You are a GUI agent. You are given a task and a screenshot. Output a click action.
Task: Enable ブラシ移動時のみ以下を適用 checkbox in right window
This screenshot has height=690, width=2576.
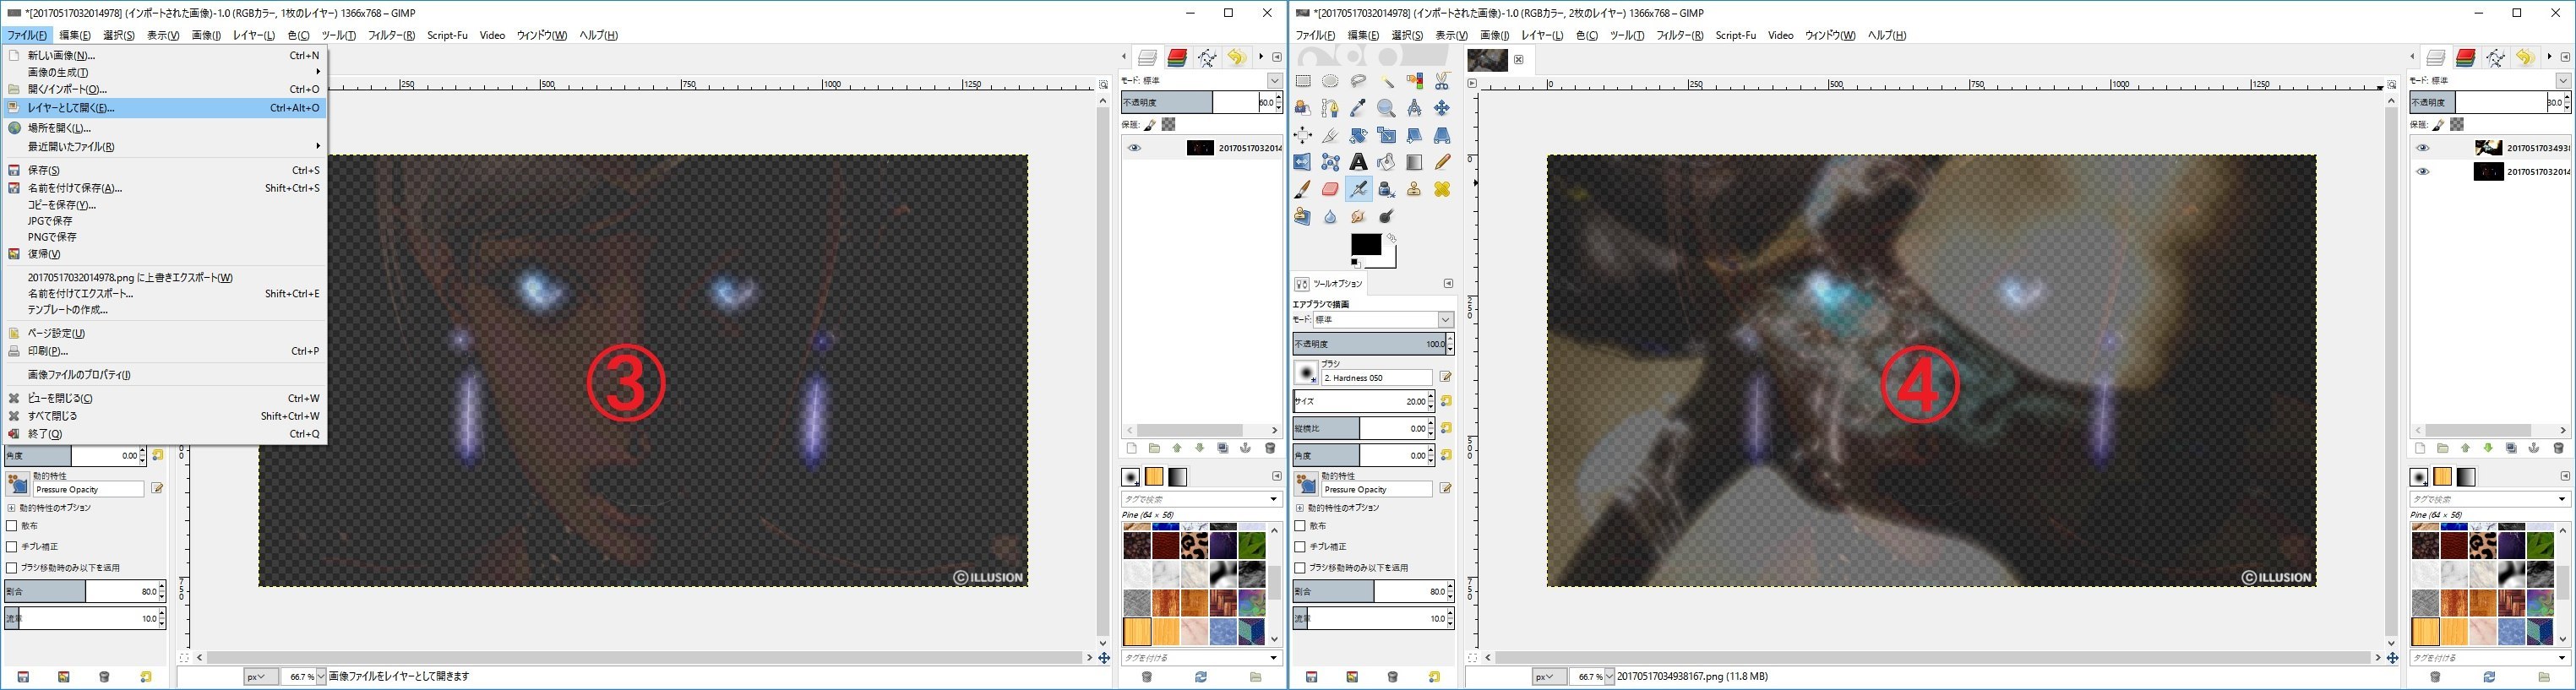point(1300,568)
